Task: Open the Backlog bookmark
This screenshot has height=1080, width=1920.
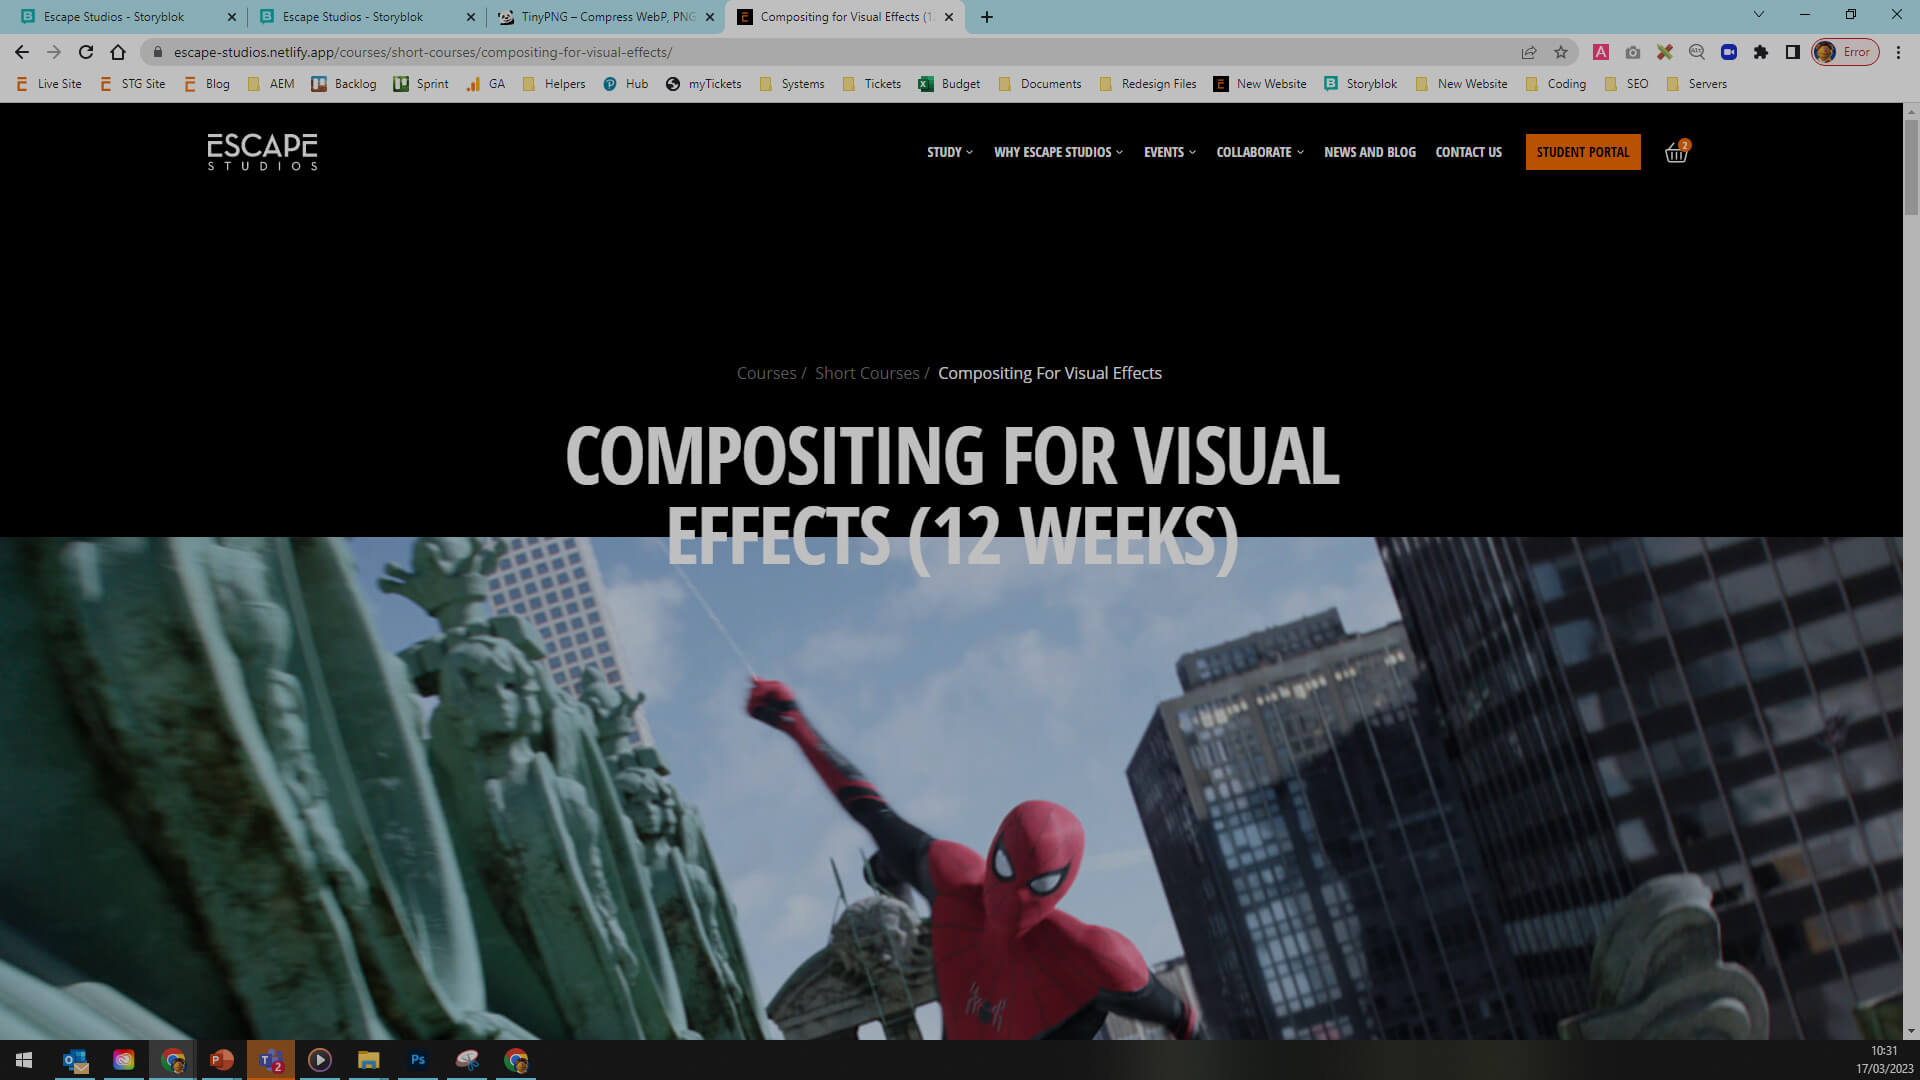Action: (x=344, y=84)
